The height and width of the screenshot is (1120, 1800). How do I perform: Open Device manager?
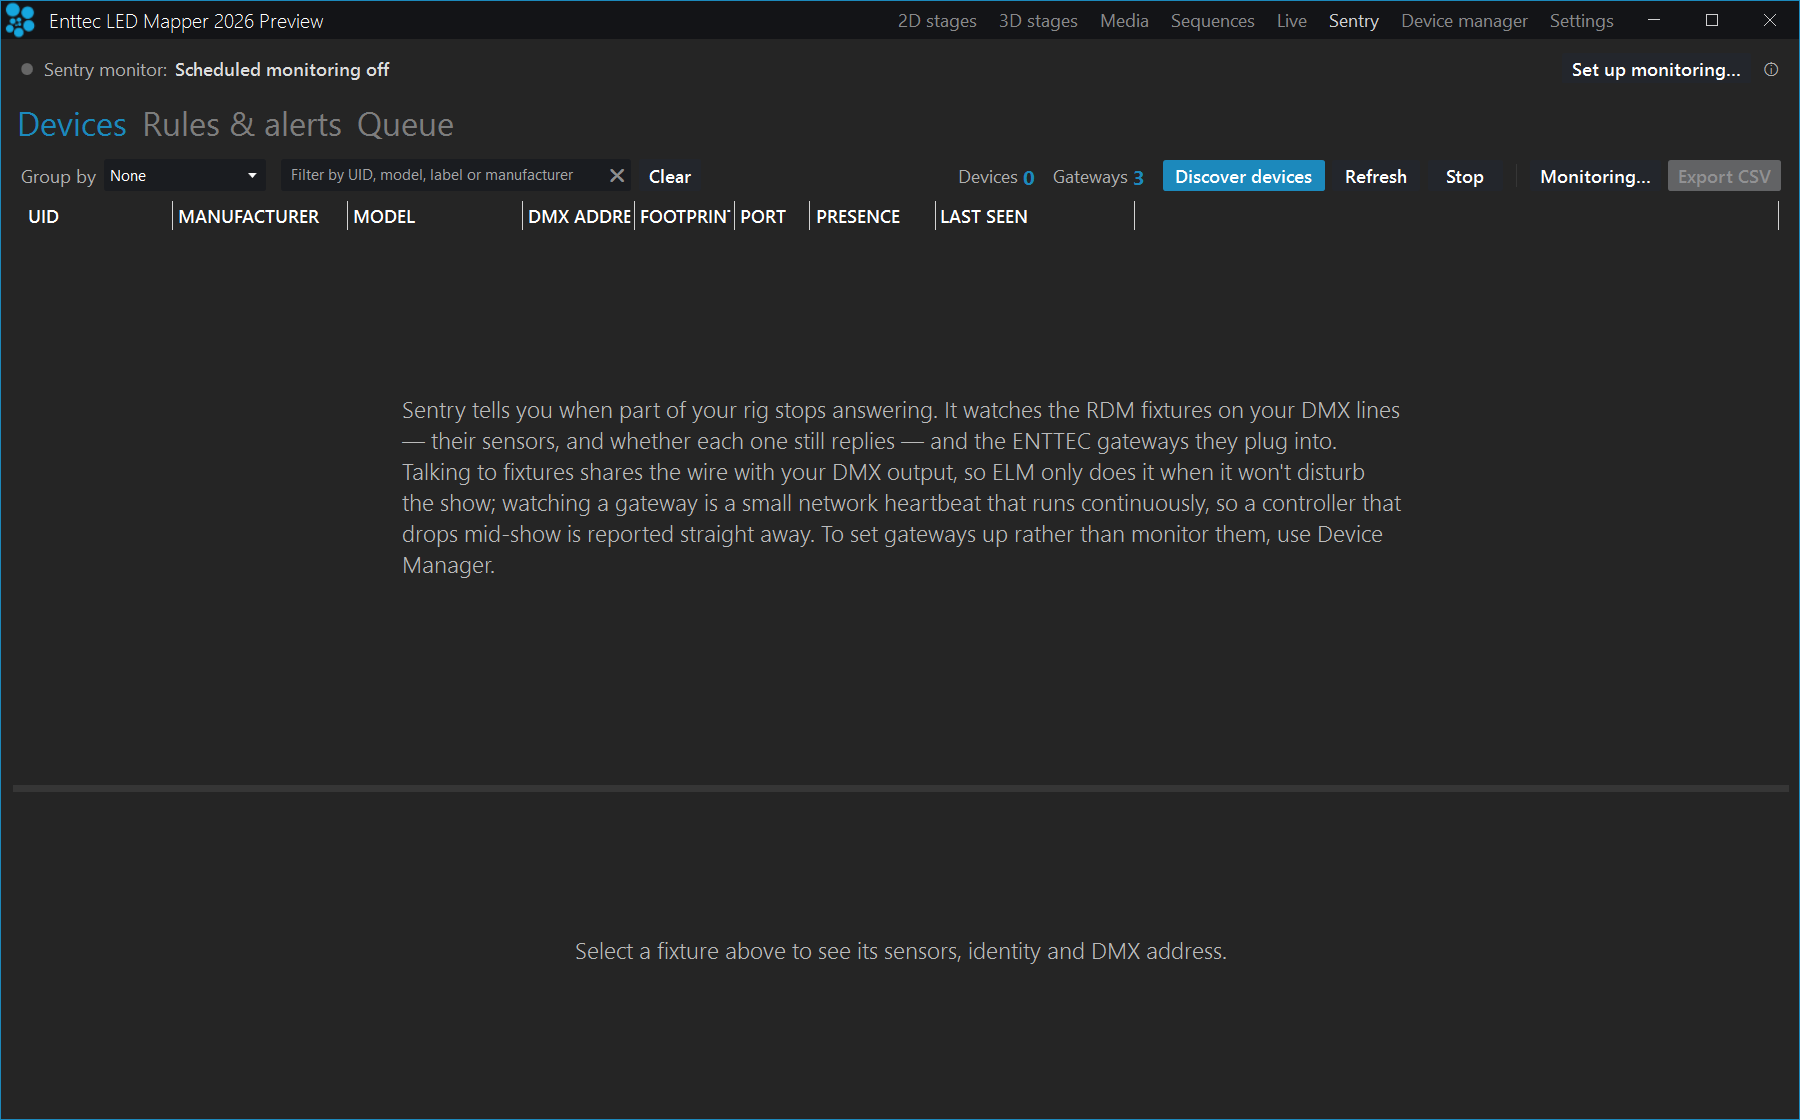[1464, 21]
